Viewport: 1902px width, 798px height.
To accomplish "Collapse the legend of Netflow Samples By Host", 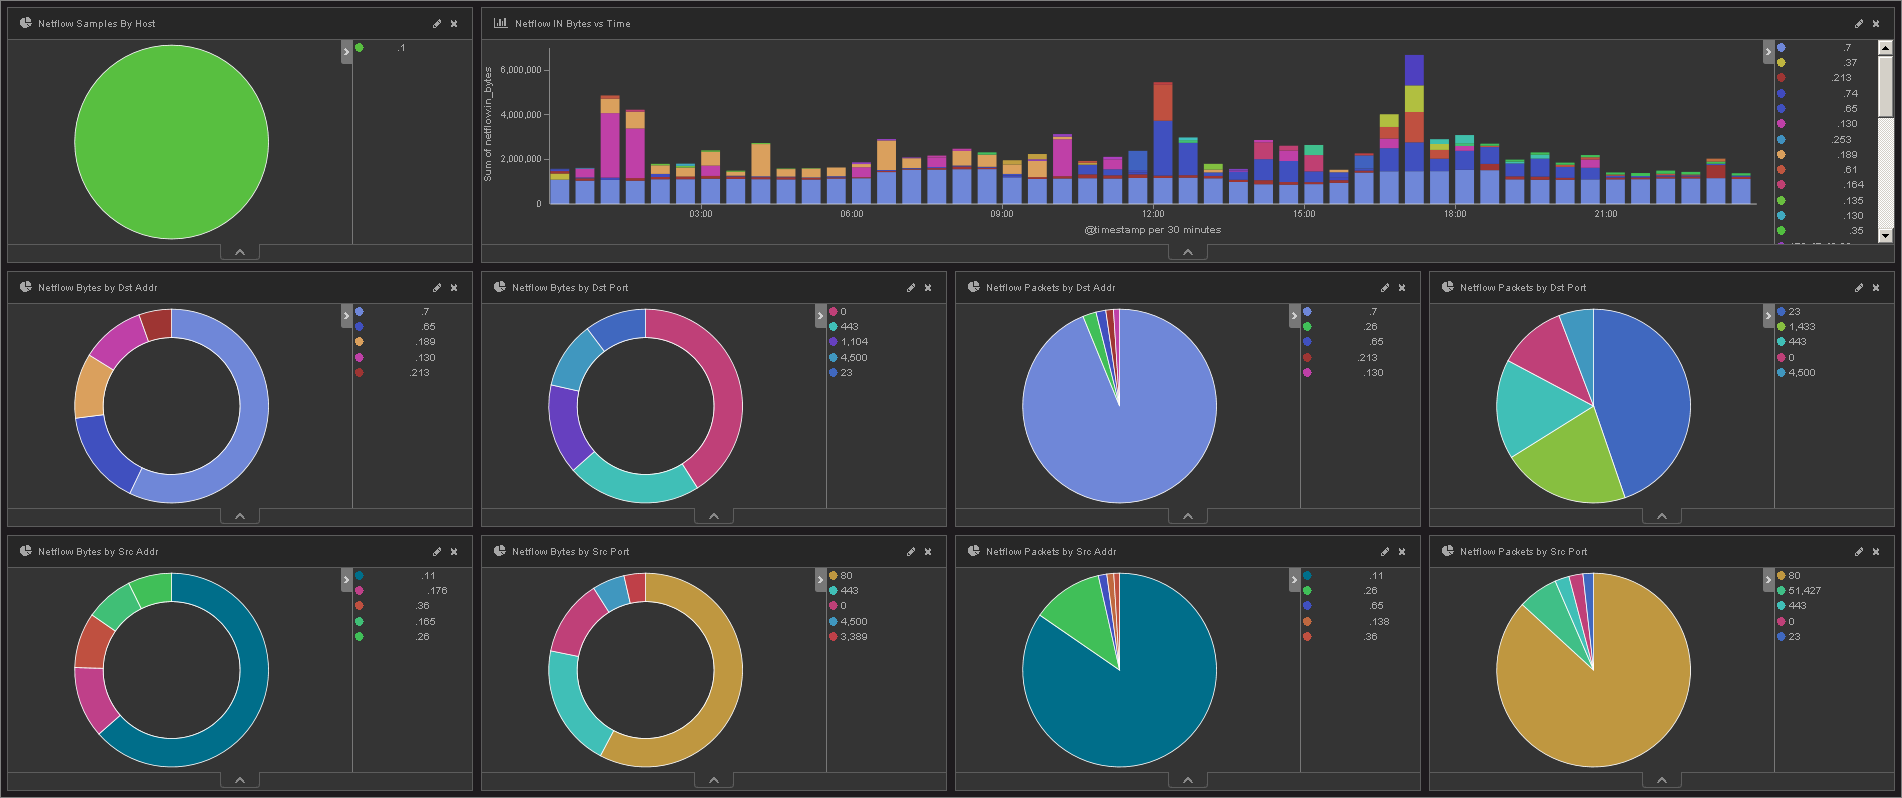I will tap(347, 51).
